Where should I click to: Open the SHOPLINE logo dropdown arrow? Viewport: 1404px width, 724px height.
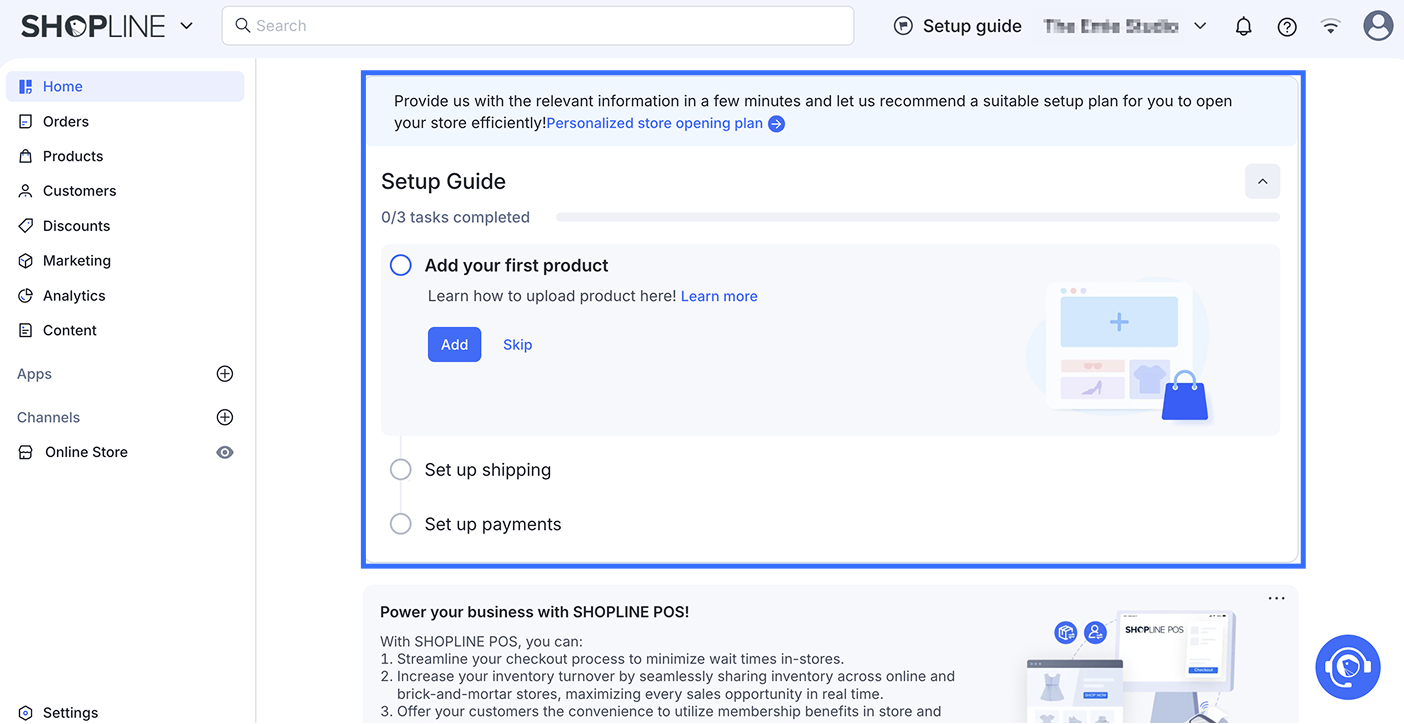187,26
